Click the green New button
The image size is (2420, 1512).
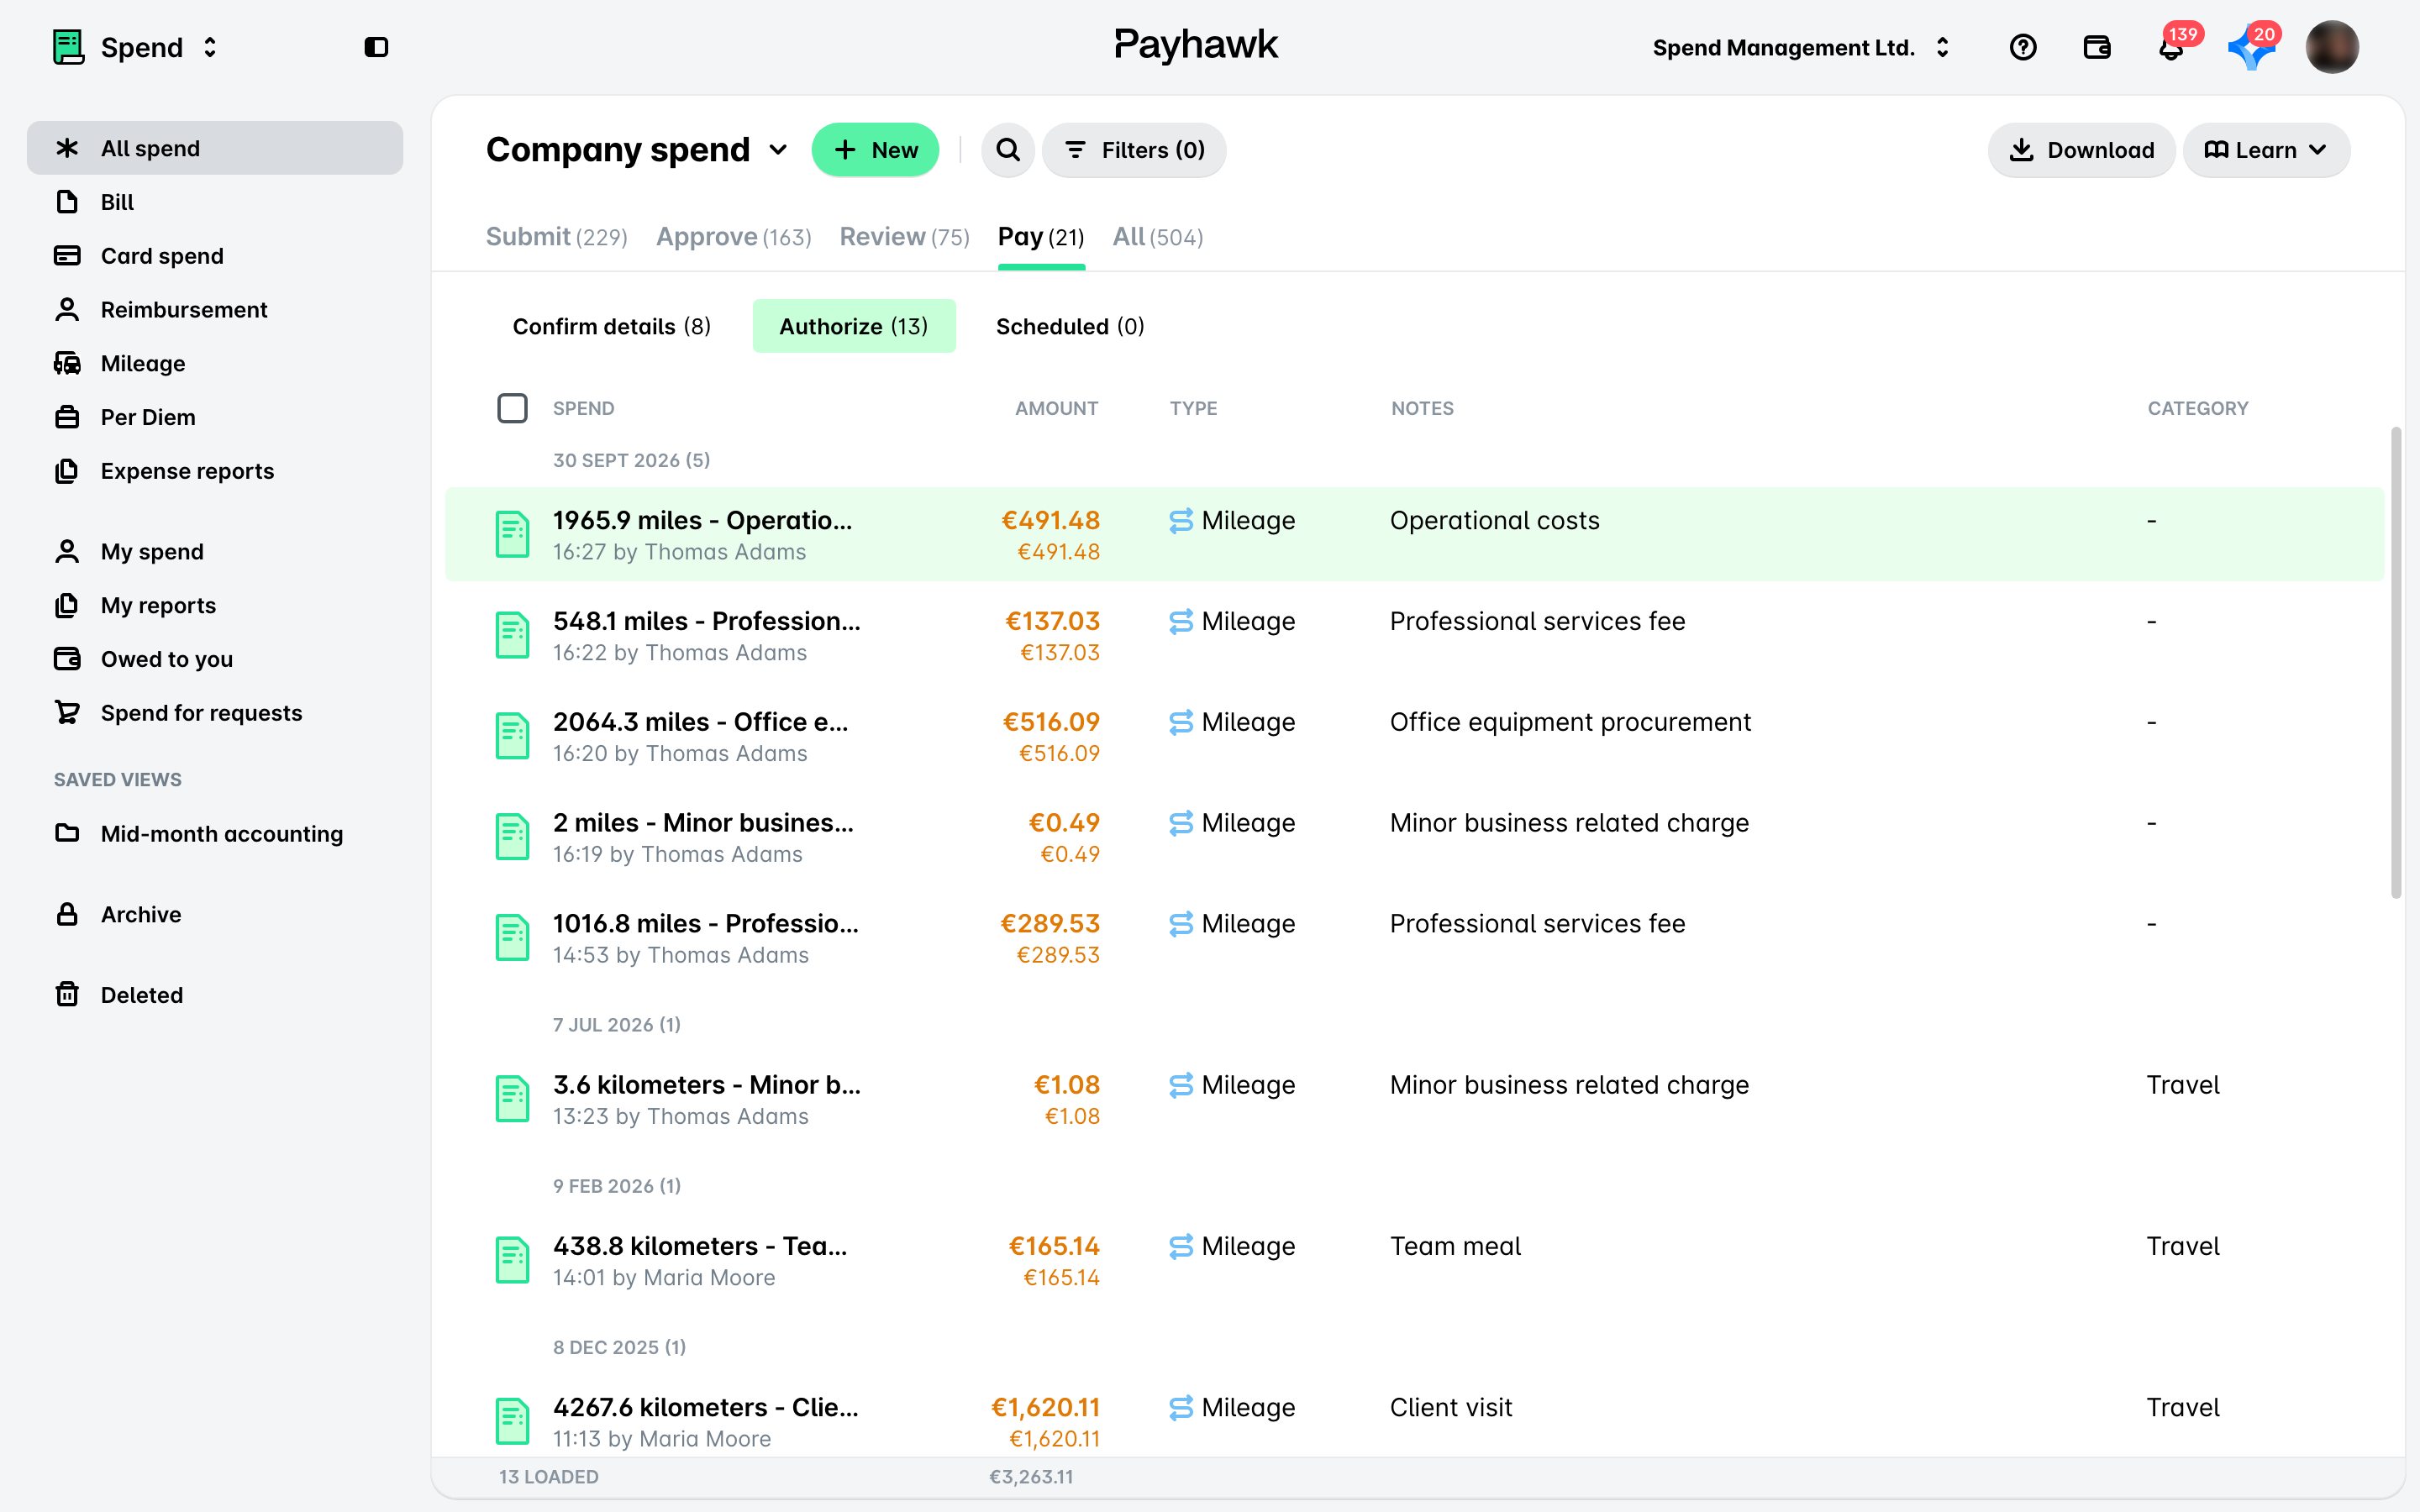(875, 150)
